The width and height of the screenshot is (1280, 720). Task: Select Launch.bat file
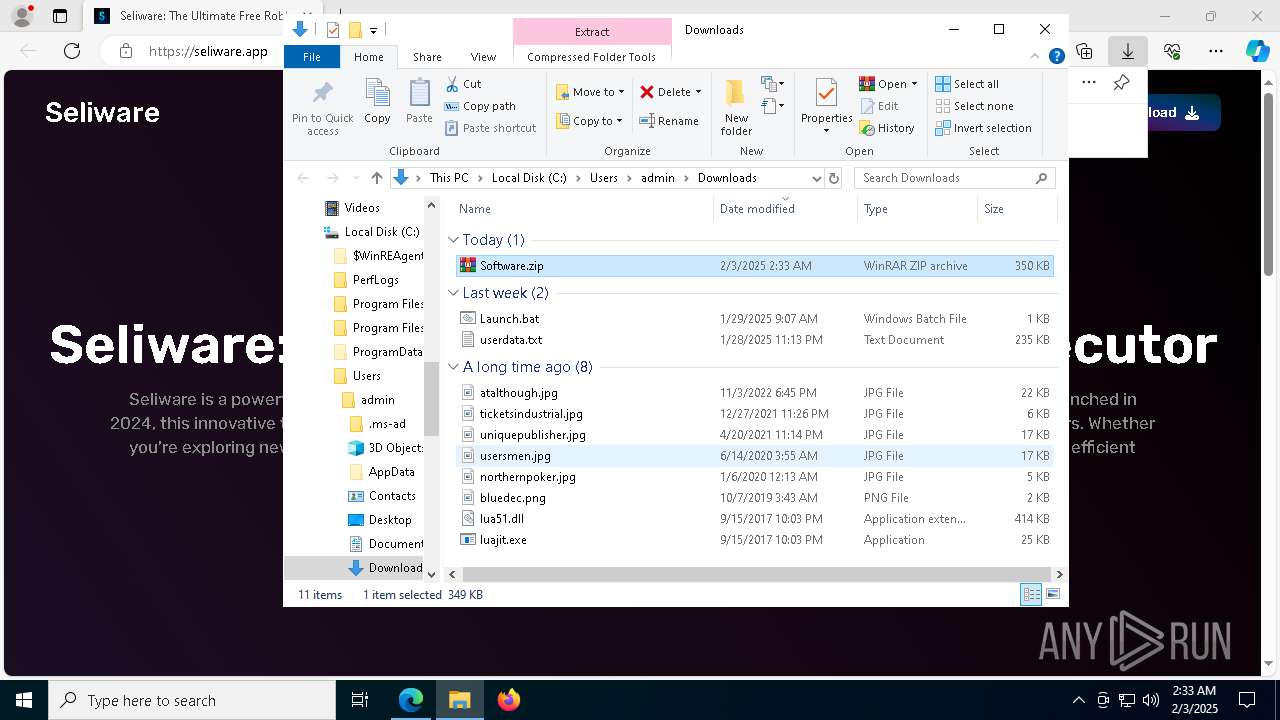[x=755, y=319]
